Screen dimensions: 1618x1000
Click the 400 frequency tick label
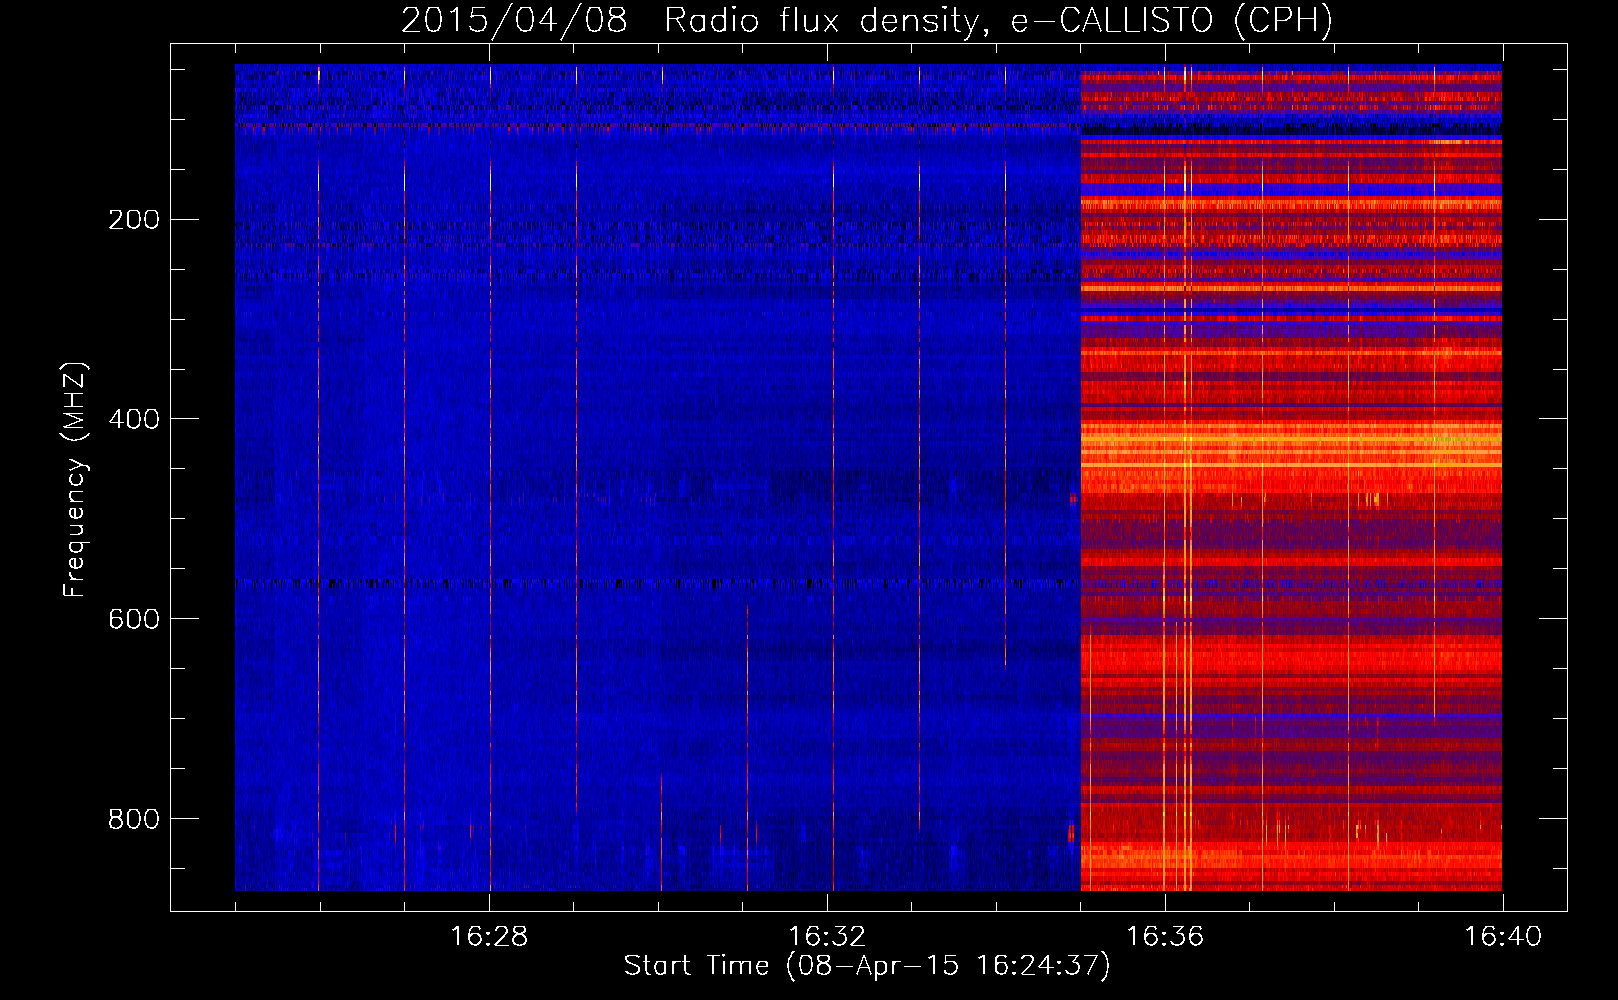pos(134,419)
